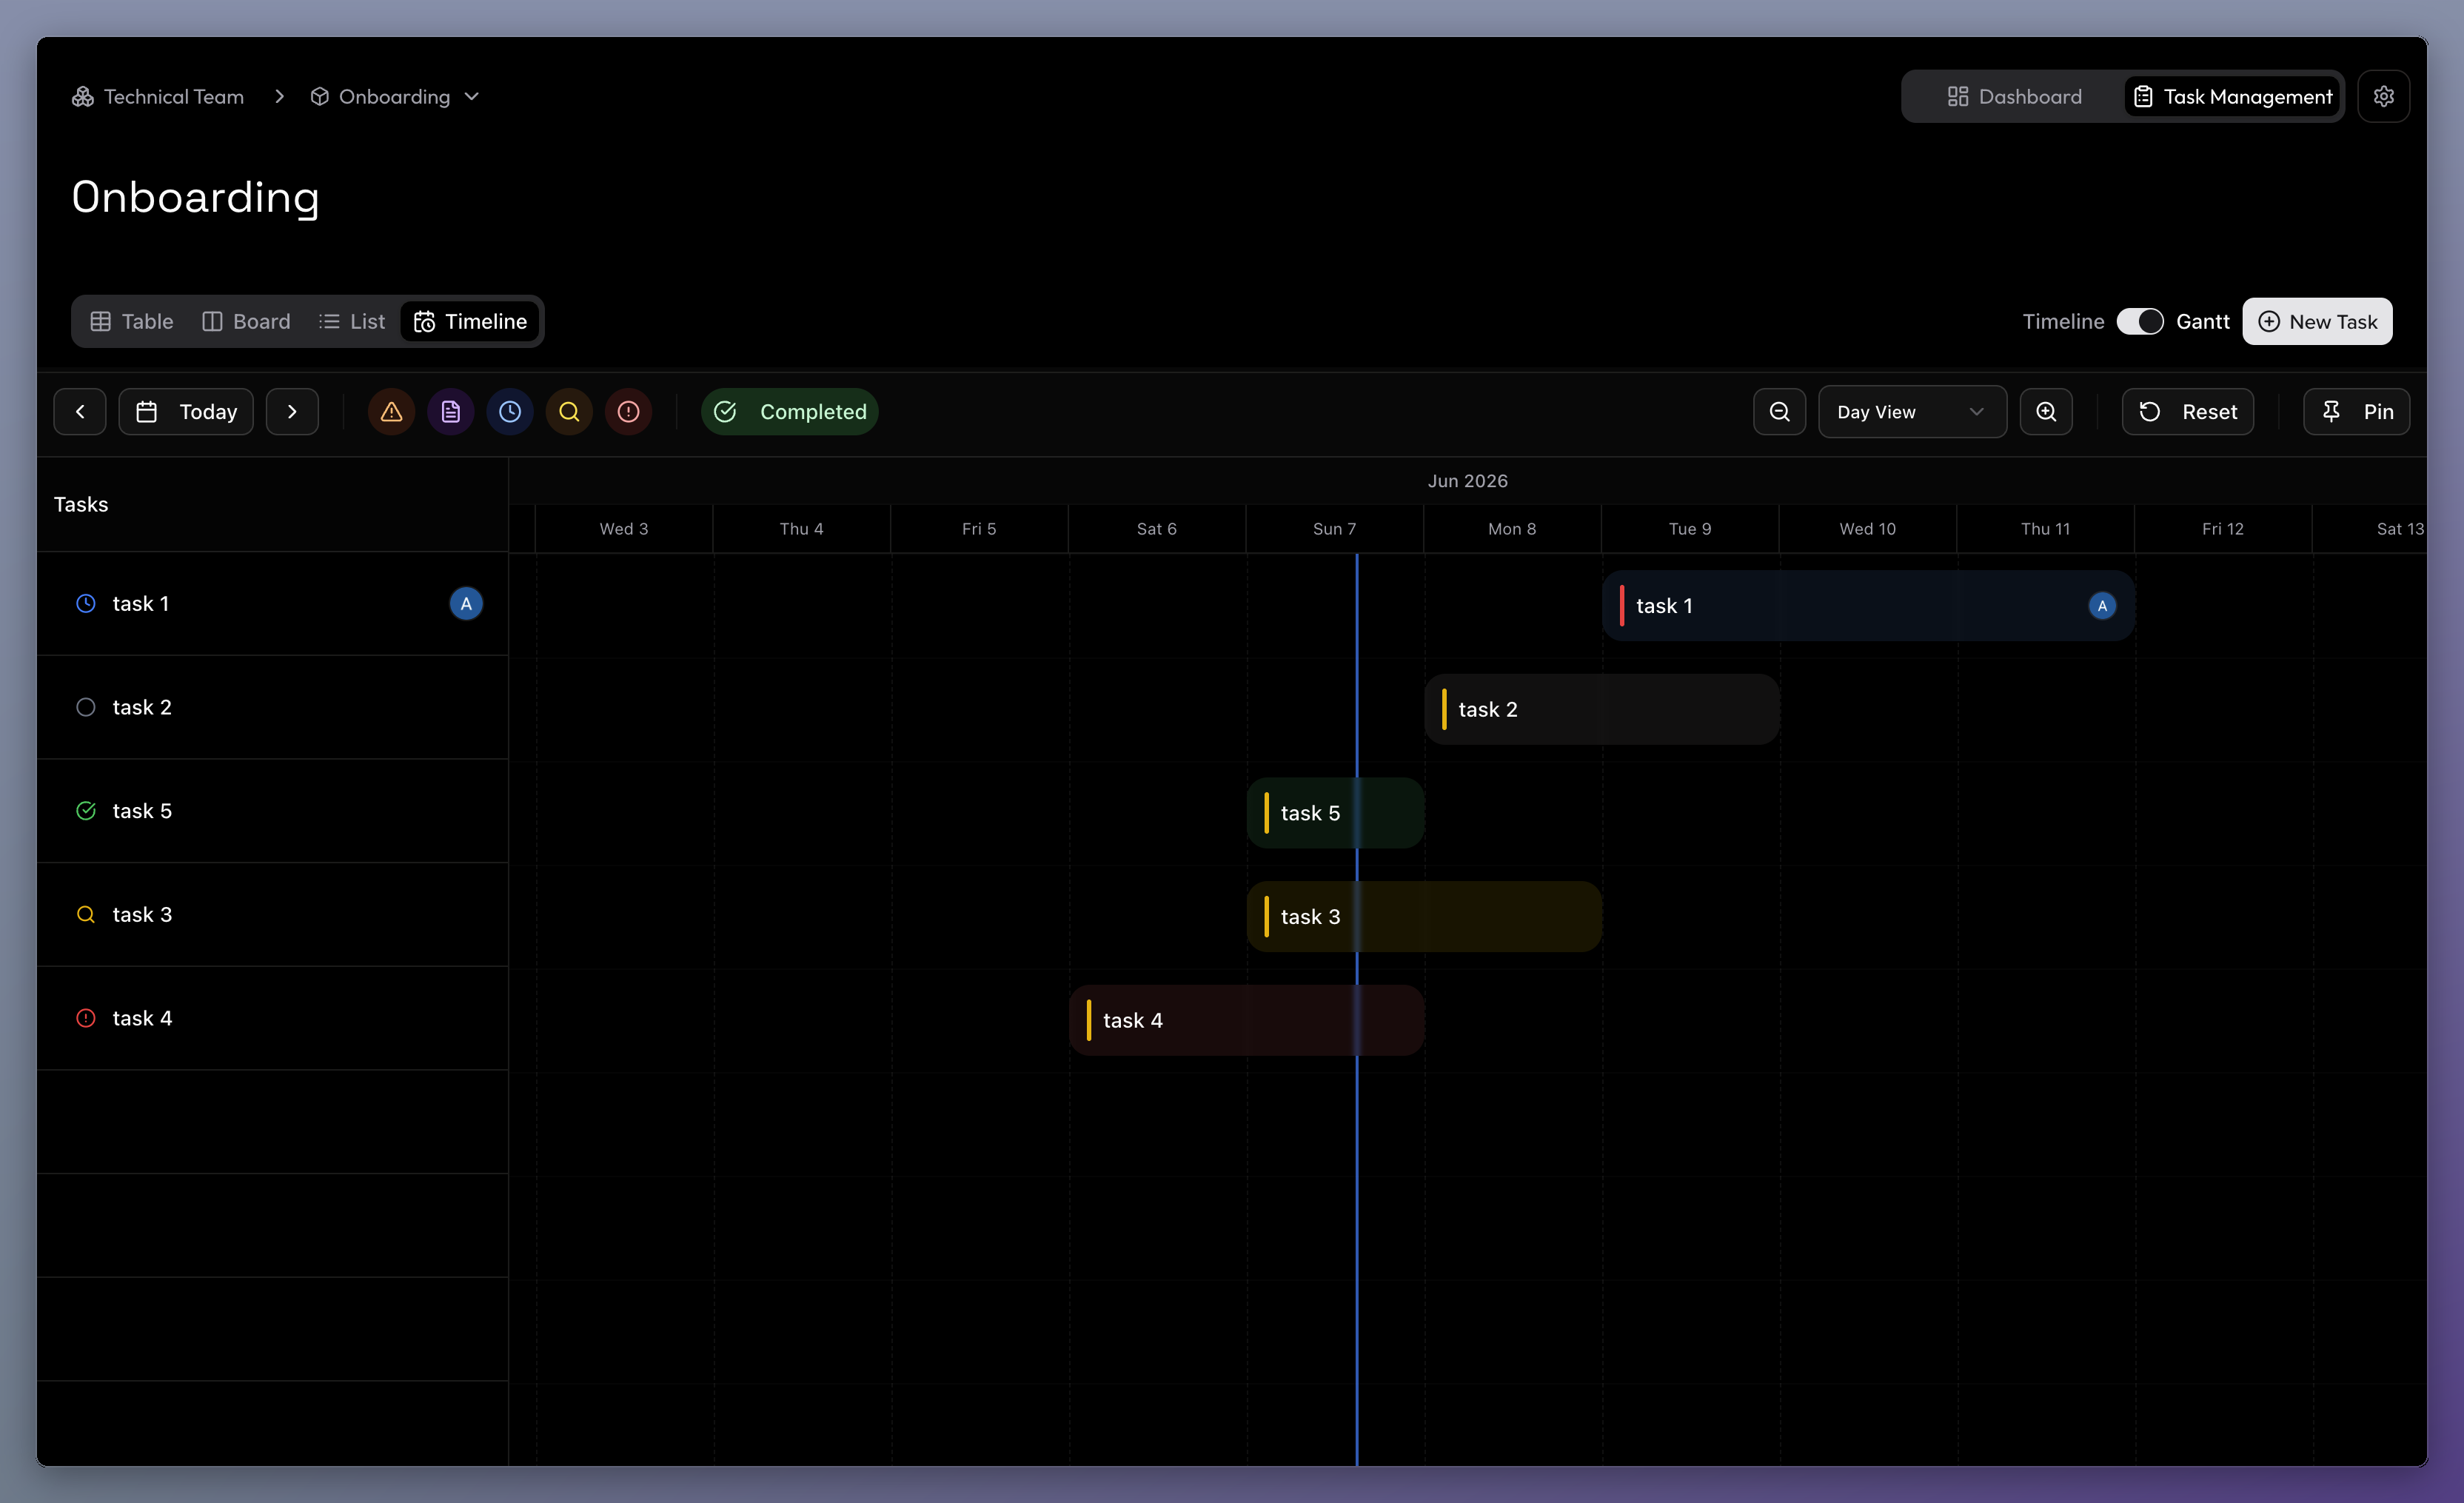Click task 4 row in Tasks list
This screenshot has width=2464, height=1503.
tap(272, 1018)
